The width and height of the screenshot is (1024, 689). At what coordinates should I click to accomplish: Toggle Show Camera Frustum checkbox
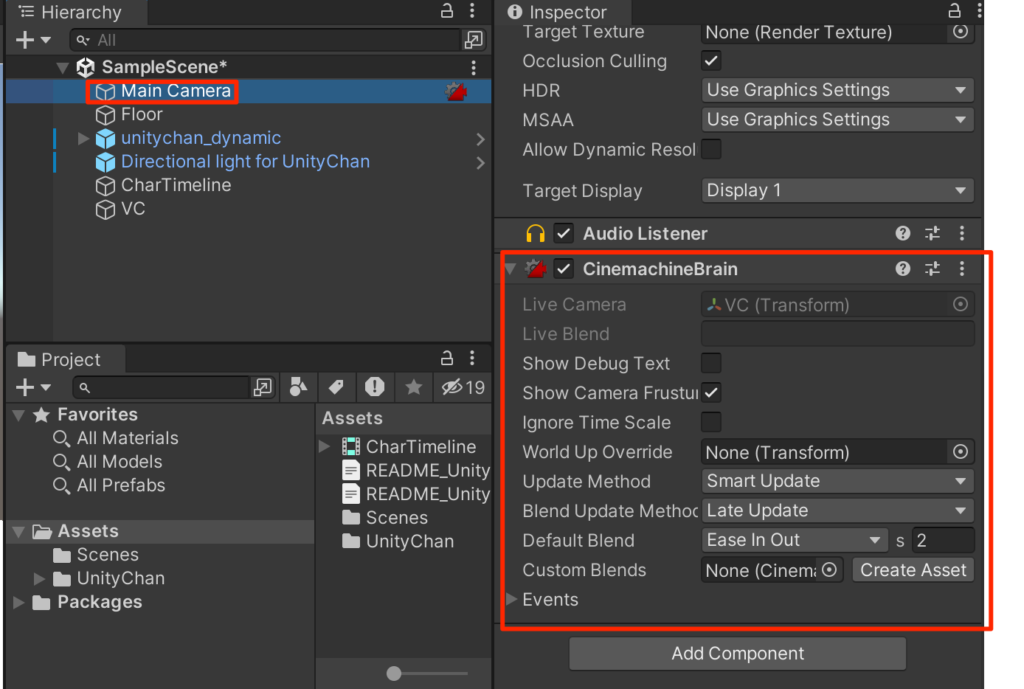coord(711,393)
